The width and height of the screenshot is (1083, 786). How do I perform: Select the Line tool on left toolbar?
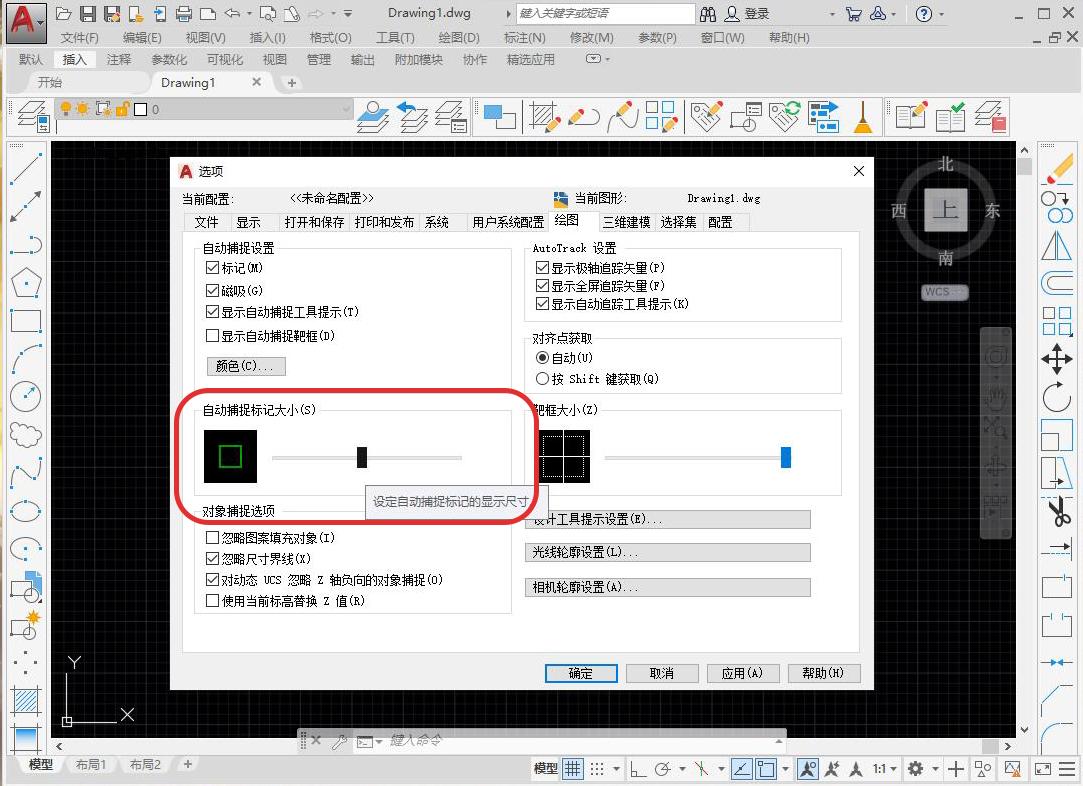tap(28, 167)
